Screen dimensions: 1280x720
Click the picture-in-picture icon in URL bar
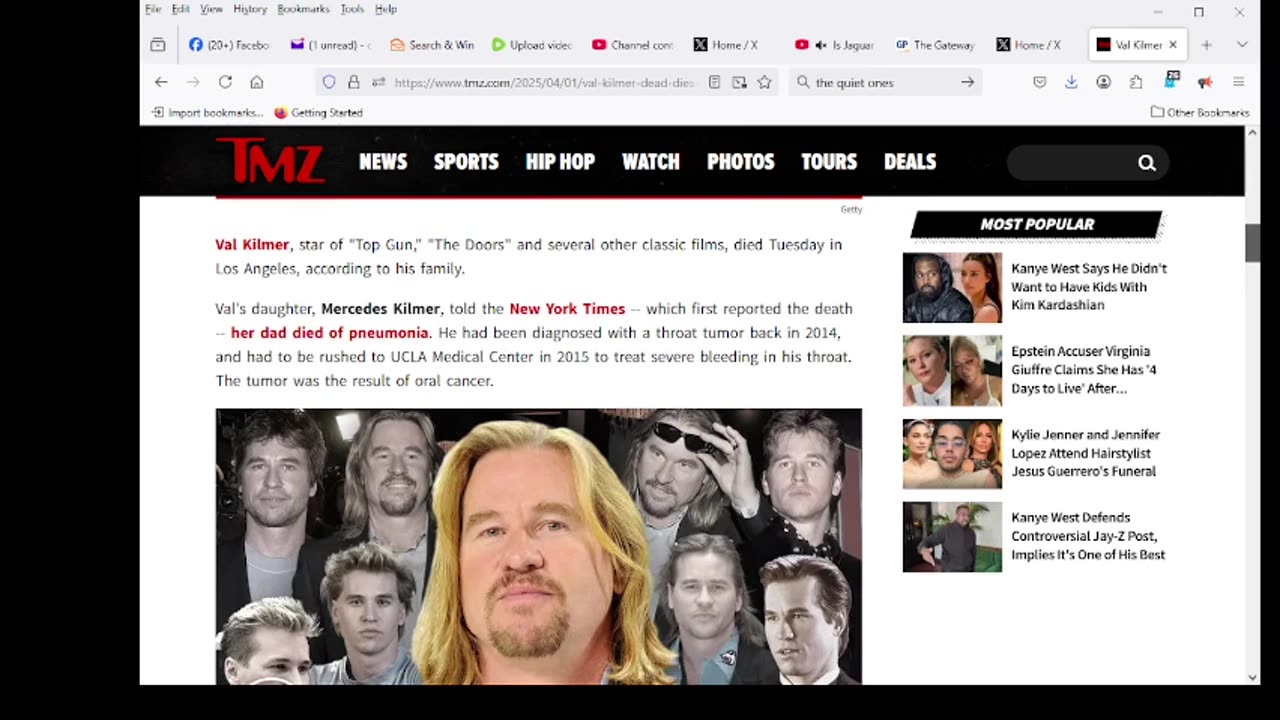pos(739,82)
